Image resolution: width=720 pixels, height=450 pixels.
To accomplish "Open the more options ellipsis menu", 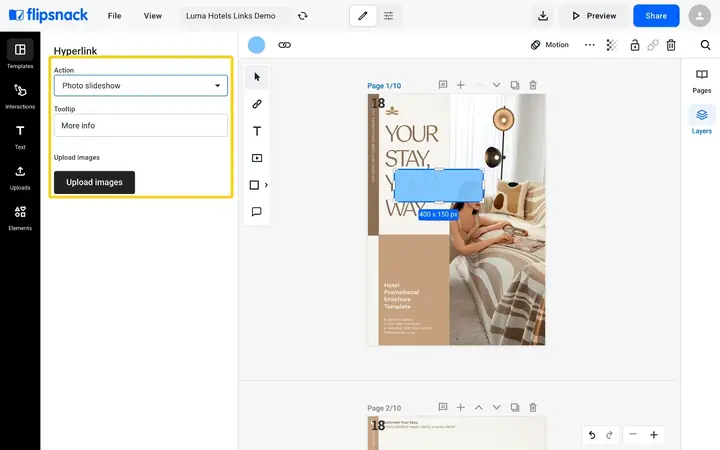I will click(590, 45).
